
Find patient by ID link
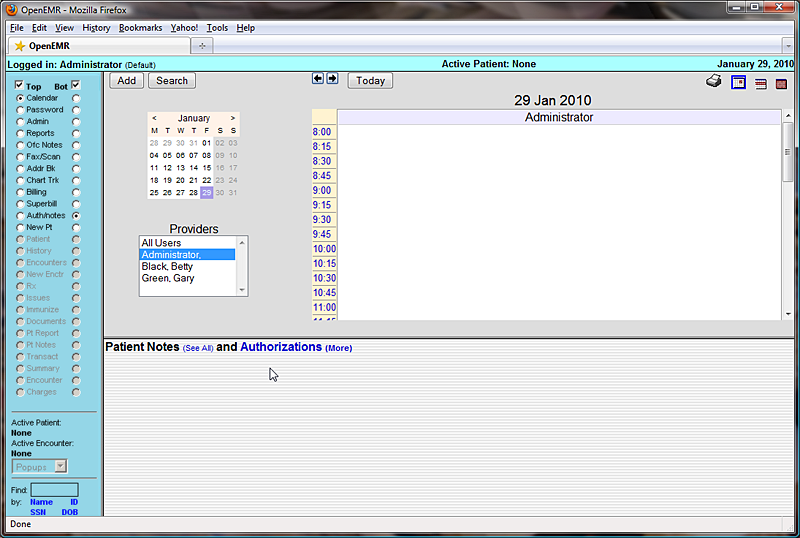tap(74, 502)
